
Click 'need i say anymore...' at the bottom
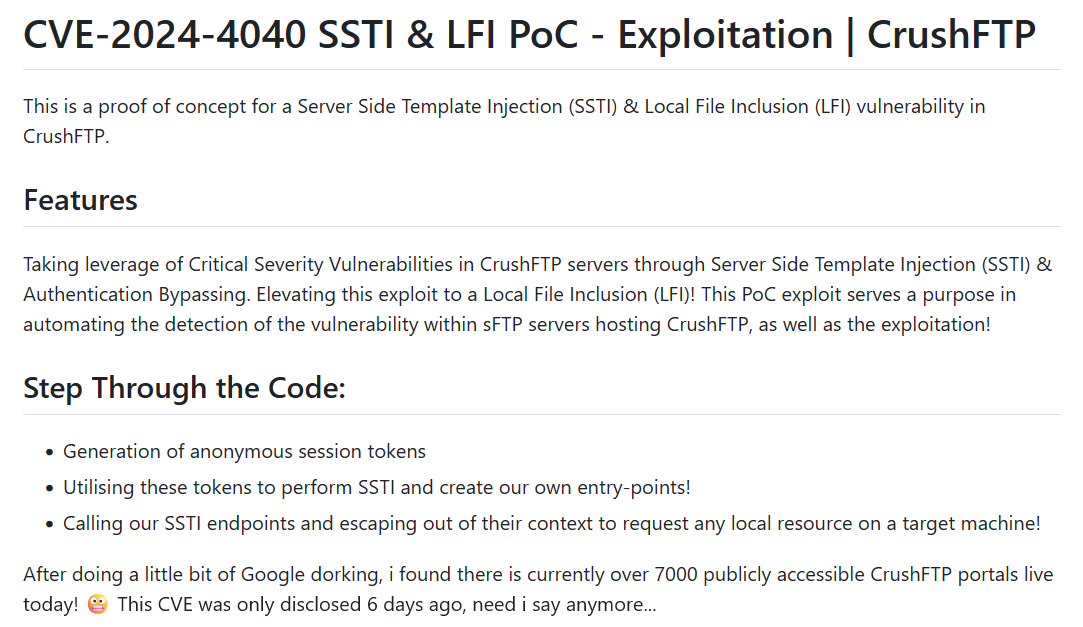pos(565,606)
